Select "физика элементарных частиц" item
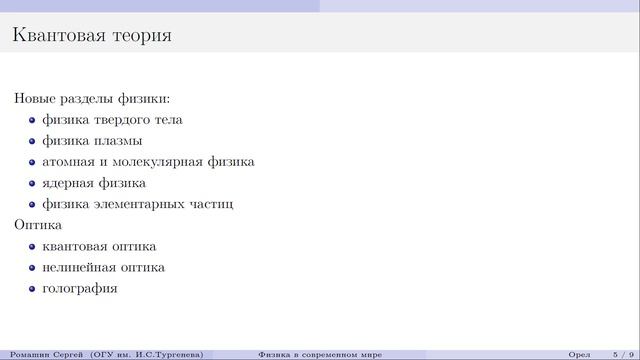The image size is (640, 360). click(138, 204)
